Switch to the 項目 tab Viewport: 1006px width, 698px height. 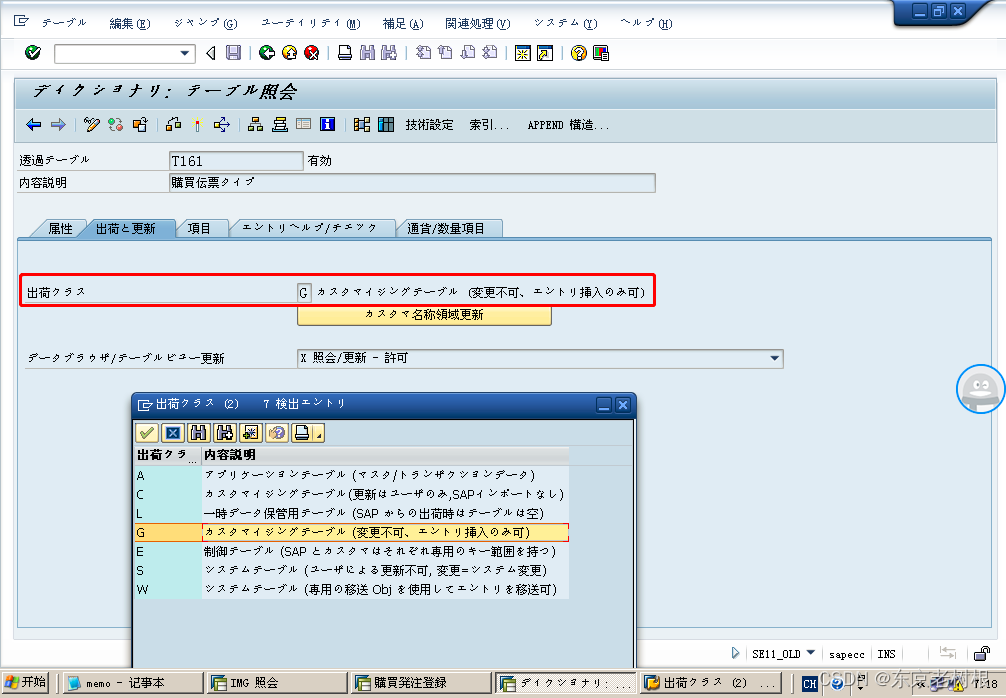point(199,228)
